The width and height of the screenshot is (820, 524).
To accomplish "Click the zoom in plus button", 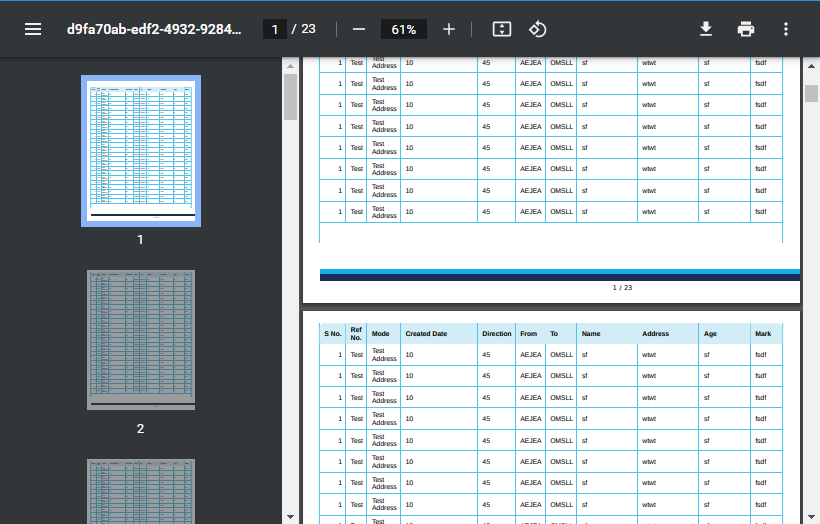I will (449, 29).
